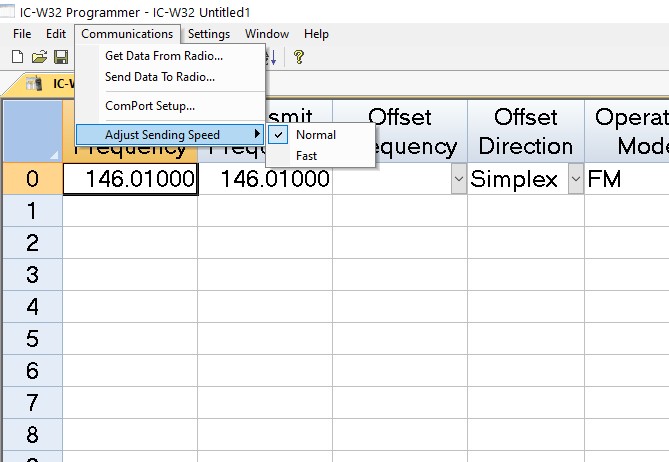Click receive frequency cell 146.01000 in row 0
The image size is (669, 462).
click(130, 179)
